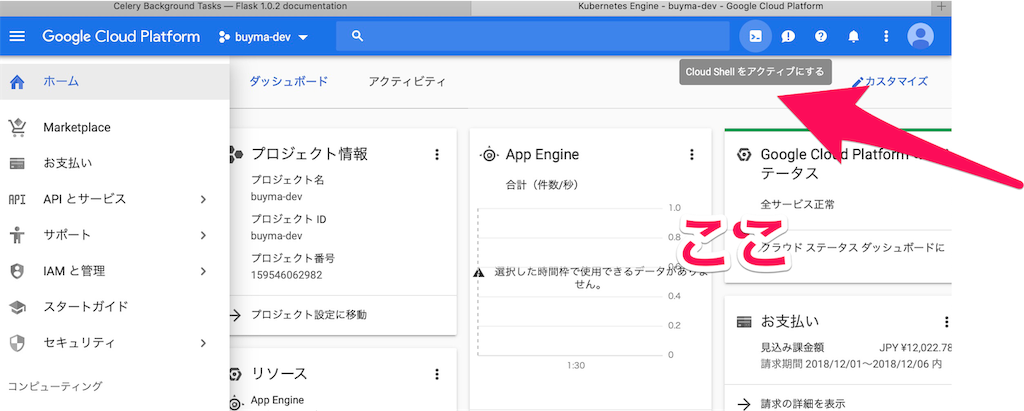Expand セキュリティ submenu arrow
This screenshot has height=411, width=1024.
click(x=203, y=342)
